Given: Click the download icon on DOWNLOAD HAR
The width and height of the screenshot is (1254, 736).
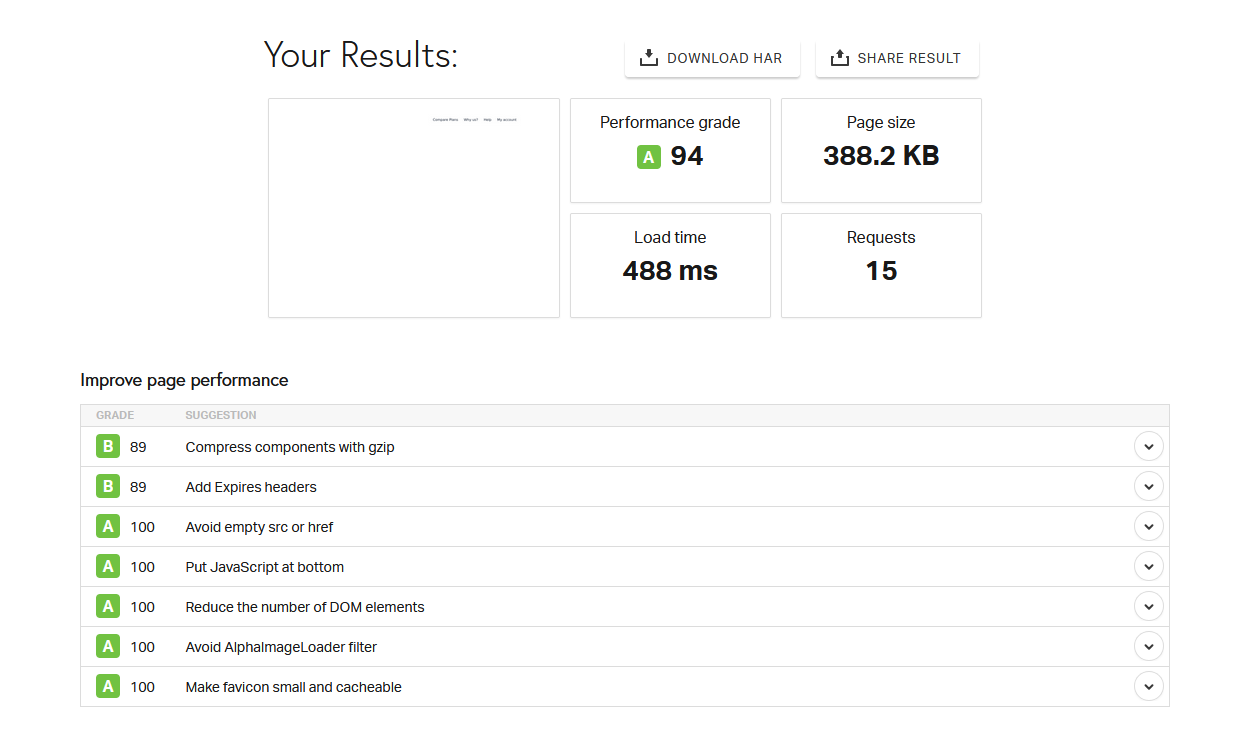Looking at the screenshot, I should point(649,57).
